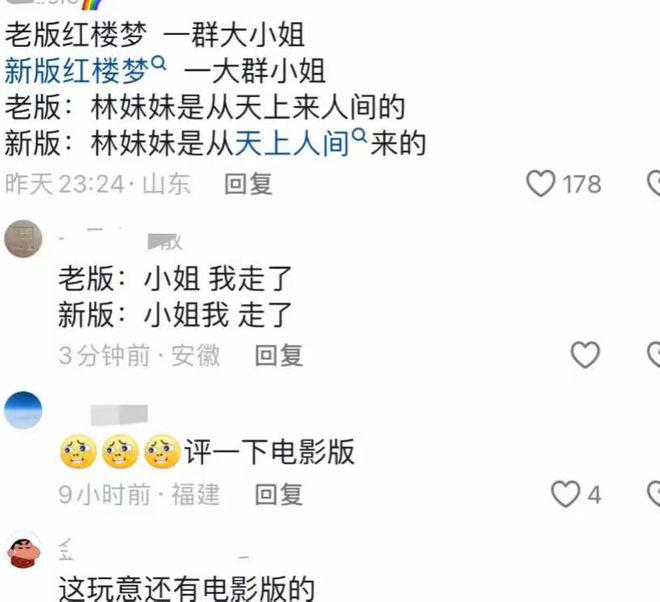The height and width of the screenshot is (602, 660).
Task: Reply to the 安徽 comment
Action: tap(279, 355)
